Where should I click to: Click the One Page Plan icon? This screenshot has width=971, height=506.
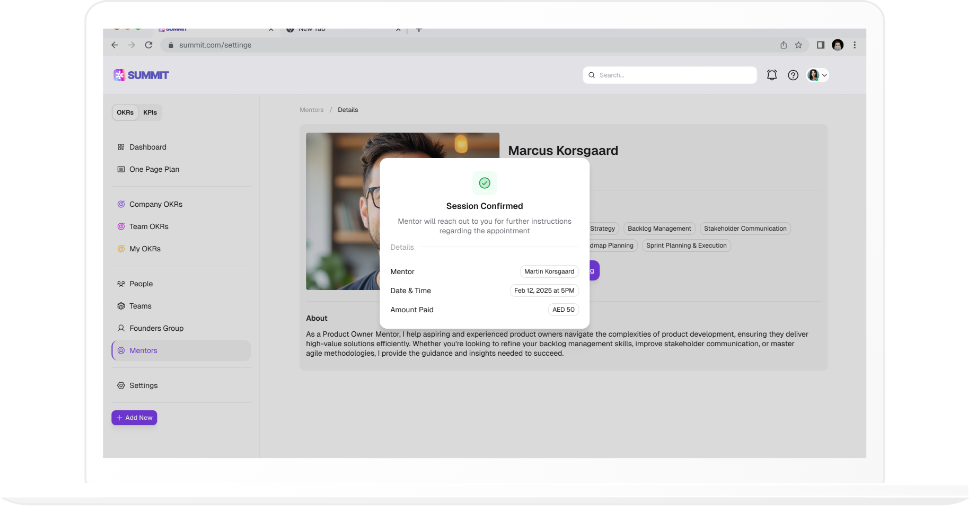121,169
